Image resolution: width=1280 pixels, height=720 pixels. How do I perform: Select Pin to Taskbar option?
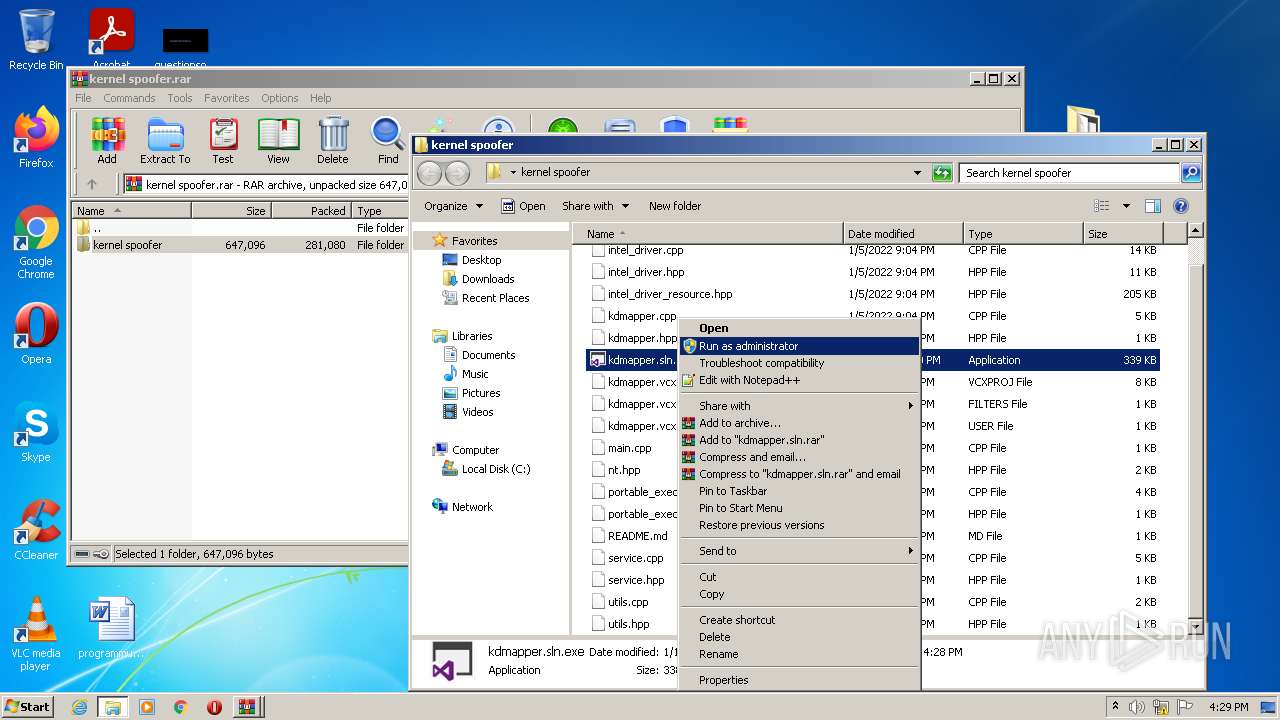coord(799,491)
